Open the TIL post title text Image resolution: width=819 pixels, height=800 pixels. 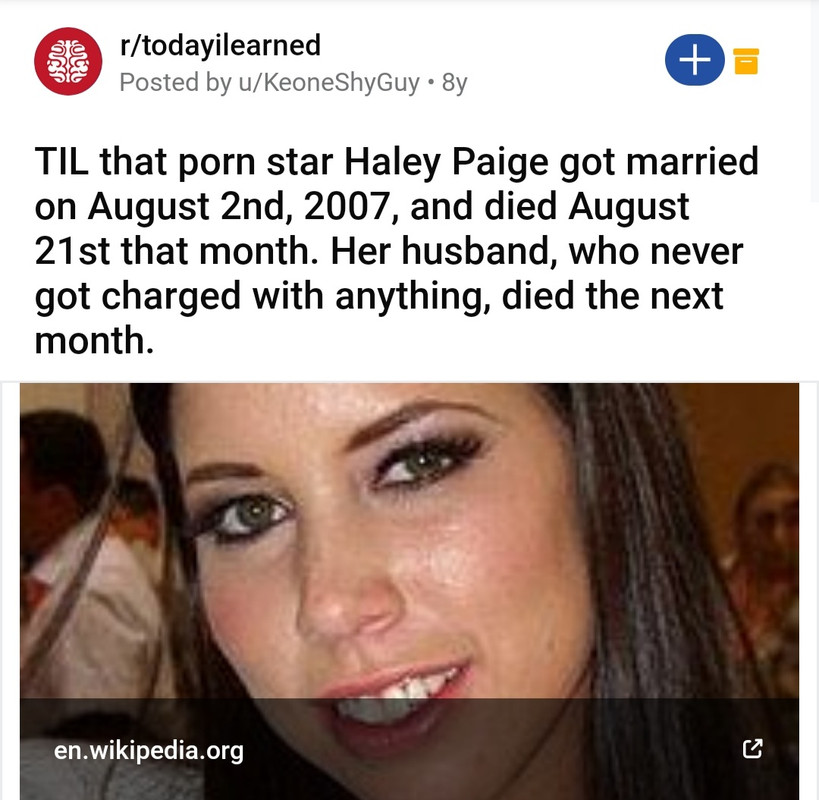396,251
